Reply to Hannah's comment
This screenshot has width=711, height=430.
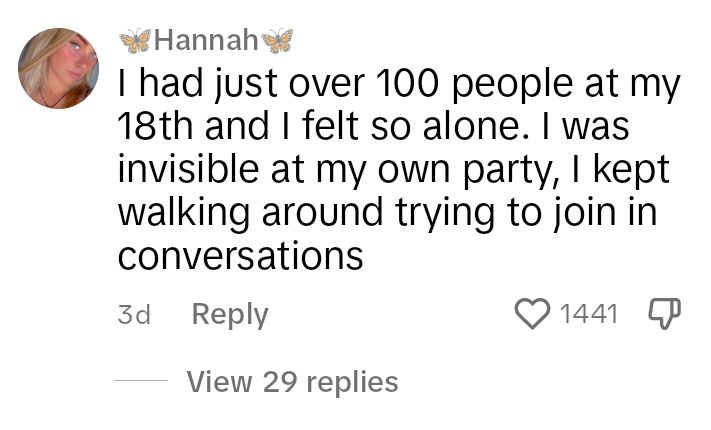click(x=230, y=315)
